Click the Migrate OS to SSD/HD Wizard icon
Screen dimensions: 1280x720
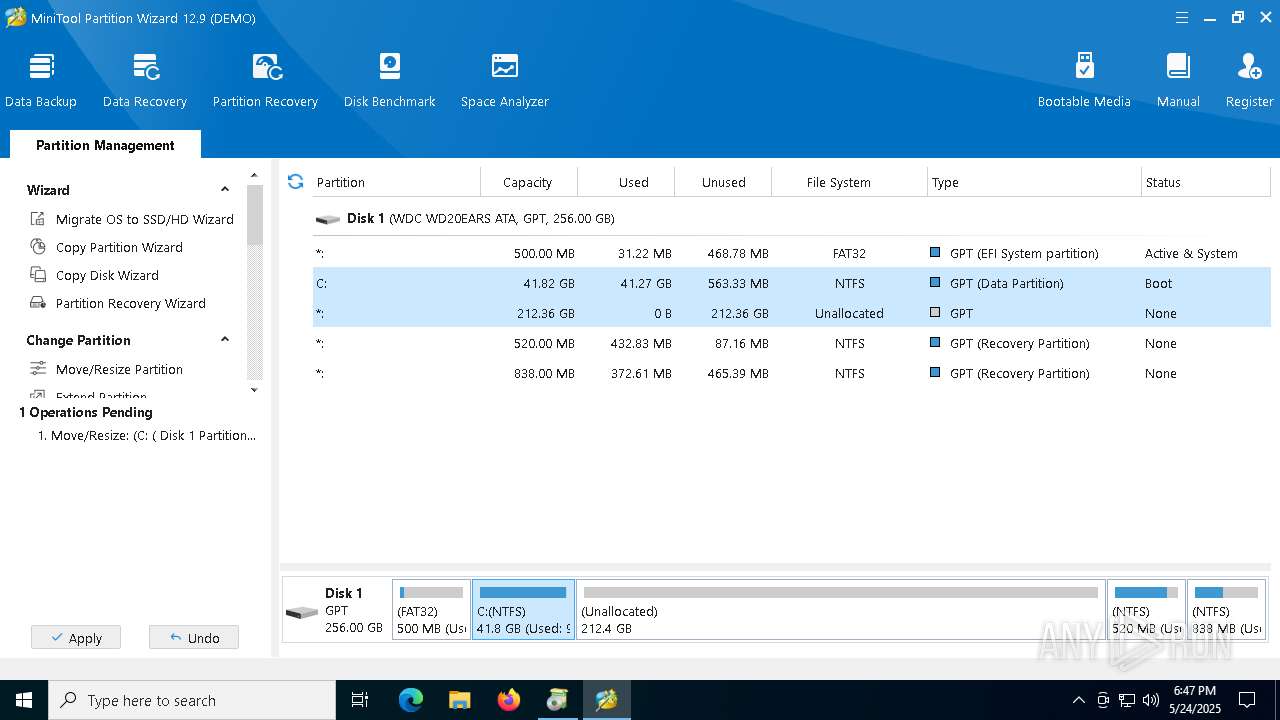pyautogui.click(x=38, y=219)
